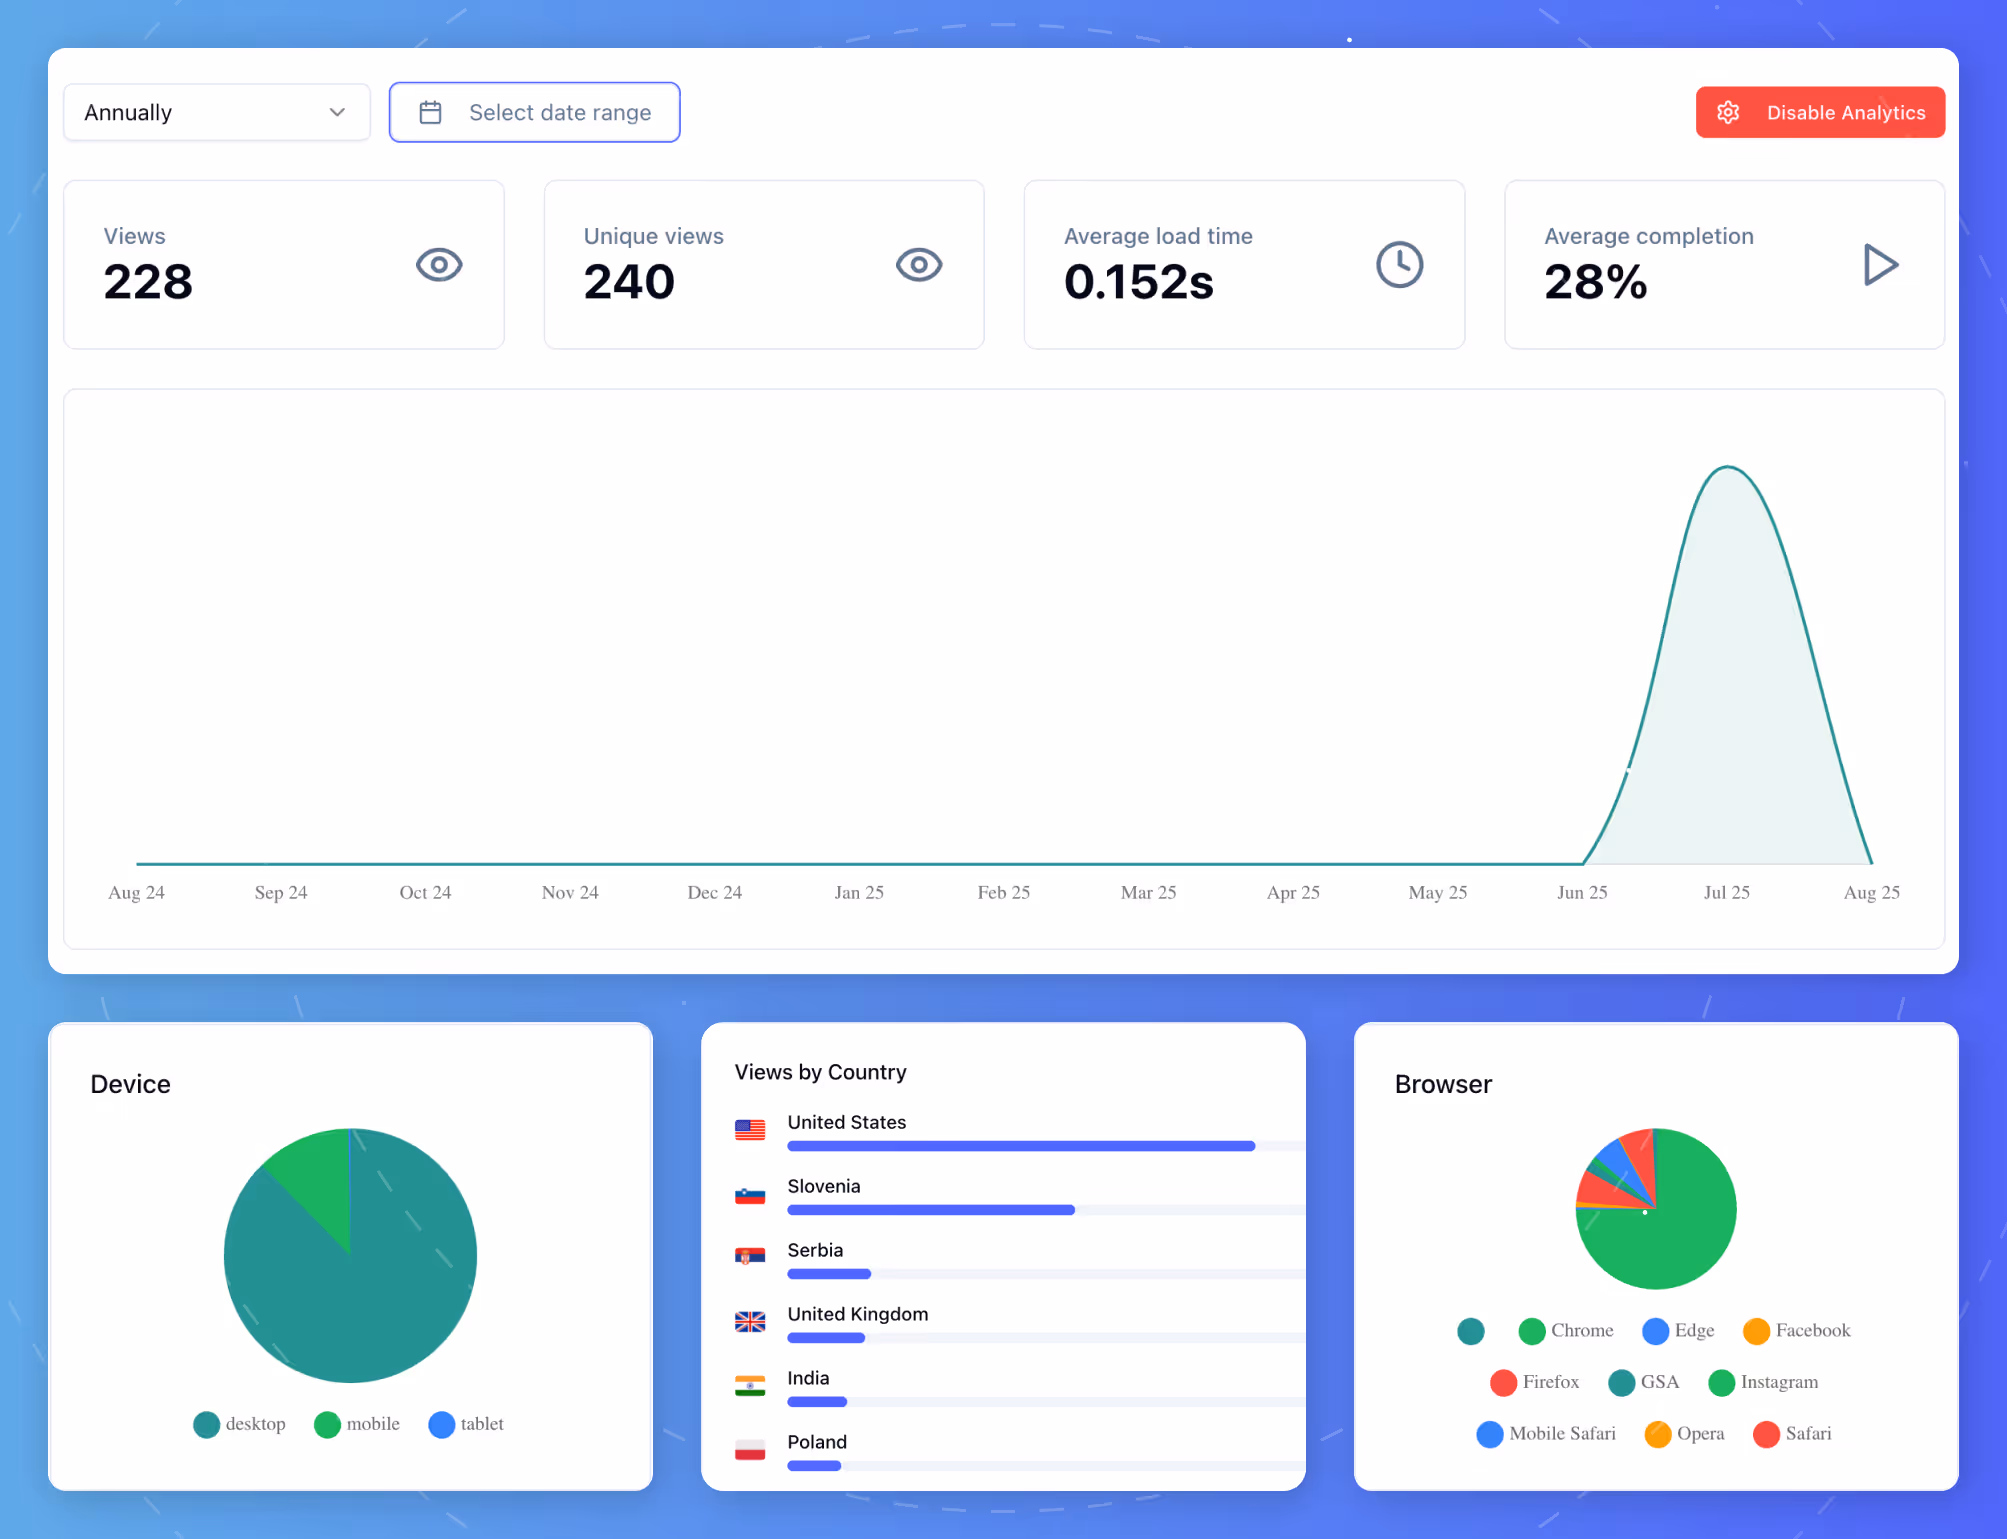The width and height of the screenshot is (2007, 1539).
Task: Toggle Mobile Safari legend in Browser chart
Action: pyautogui.click(x=1547, y=1434)
